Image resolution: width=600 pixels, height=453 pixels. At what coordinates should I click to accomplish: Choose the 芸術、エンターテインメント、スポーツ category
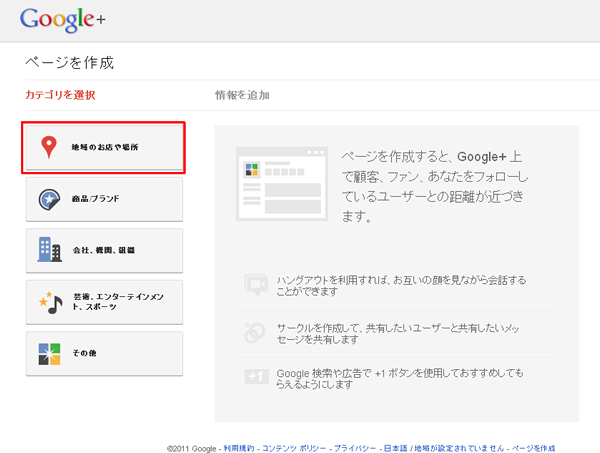(104, 302)
